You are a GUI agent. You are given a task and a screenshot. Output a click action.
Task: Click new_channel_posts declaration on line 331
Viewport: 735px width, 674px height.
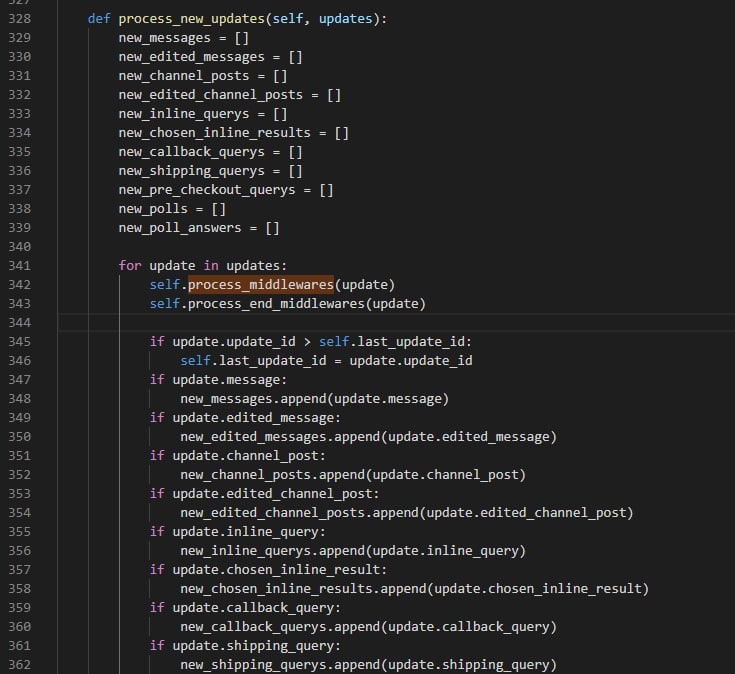[202, 76]
